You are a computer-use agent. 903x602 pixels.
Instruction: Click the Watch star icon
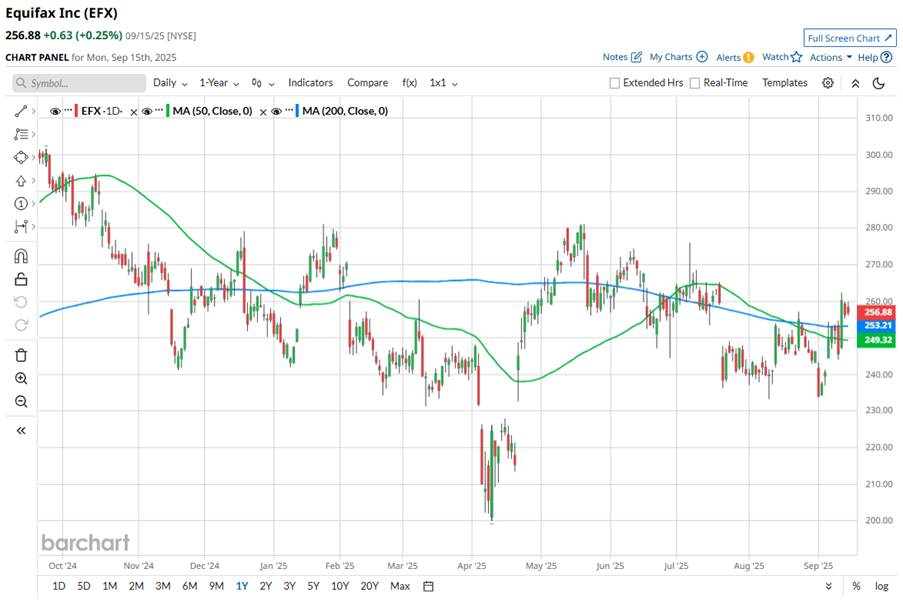pos(796,57)
